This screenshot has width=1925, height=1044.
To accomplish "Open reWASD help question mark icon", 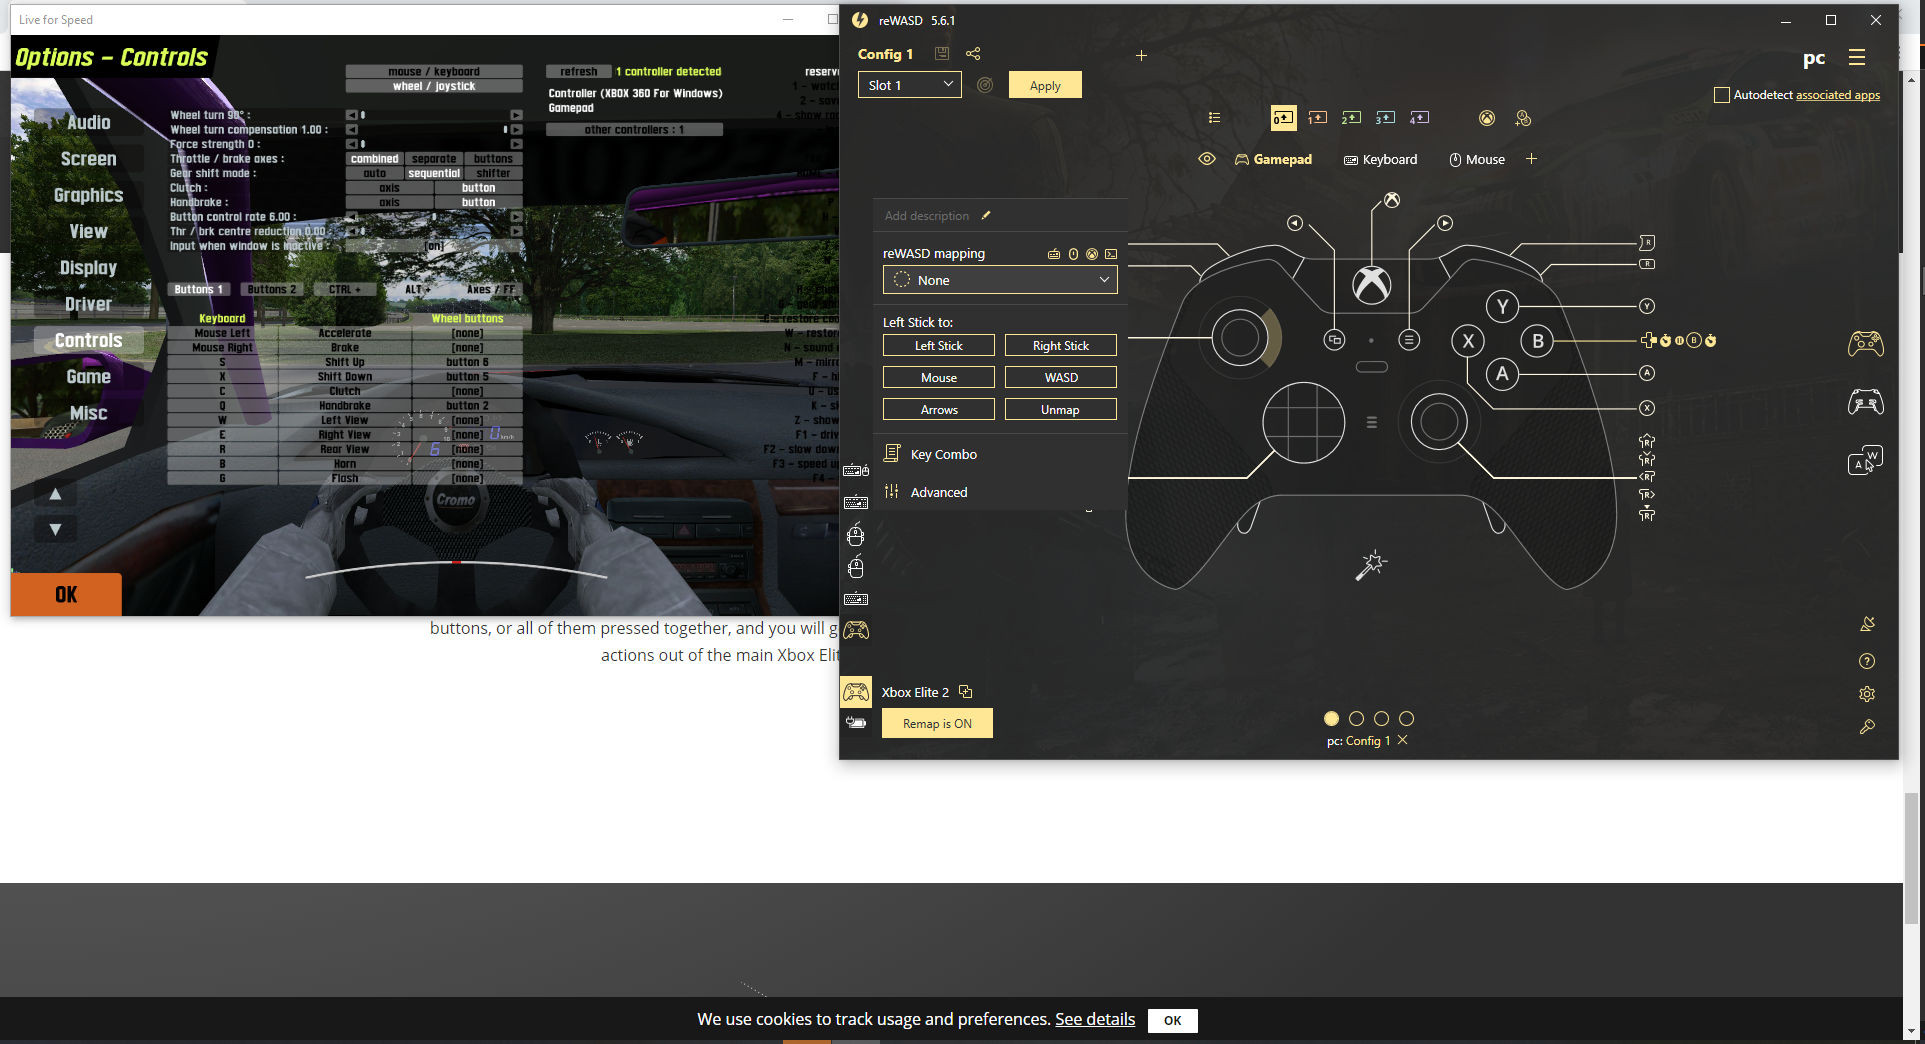I will pyautogui.click(x=1867, y=661).
